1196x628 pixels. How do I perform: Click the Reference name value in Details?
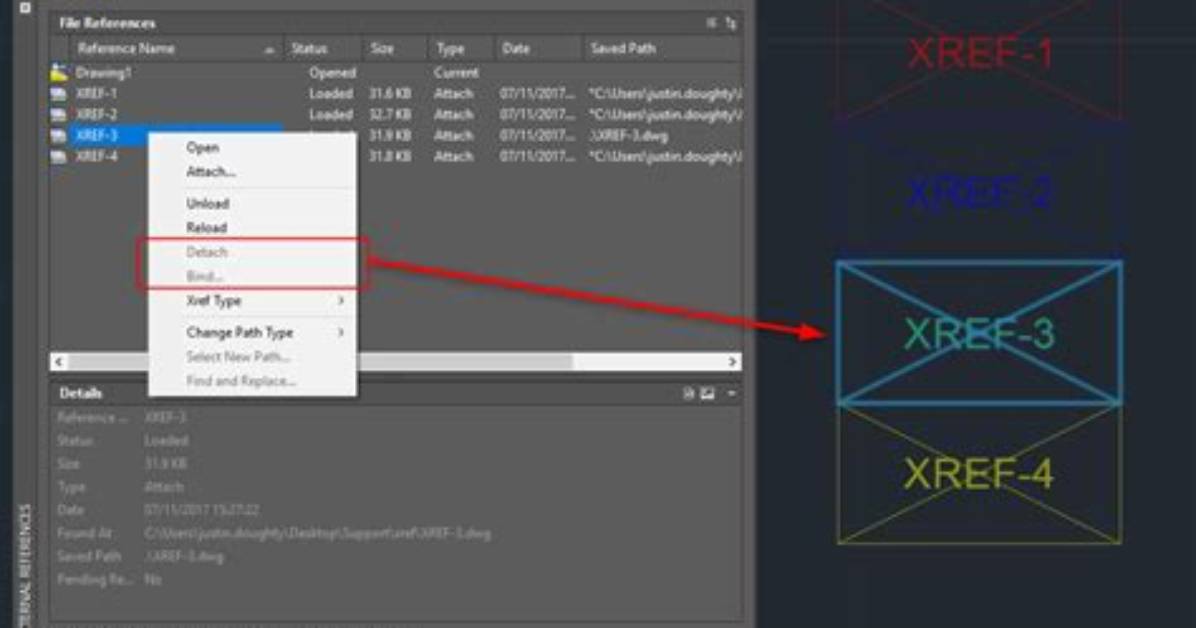(x=165, y=417)
